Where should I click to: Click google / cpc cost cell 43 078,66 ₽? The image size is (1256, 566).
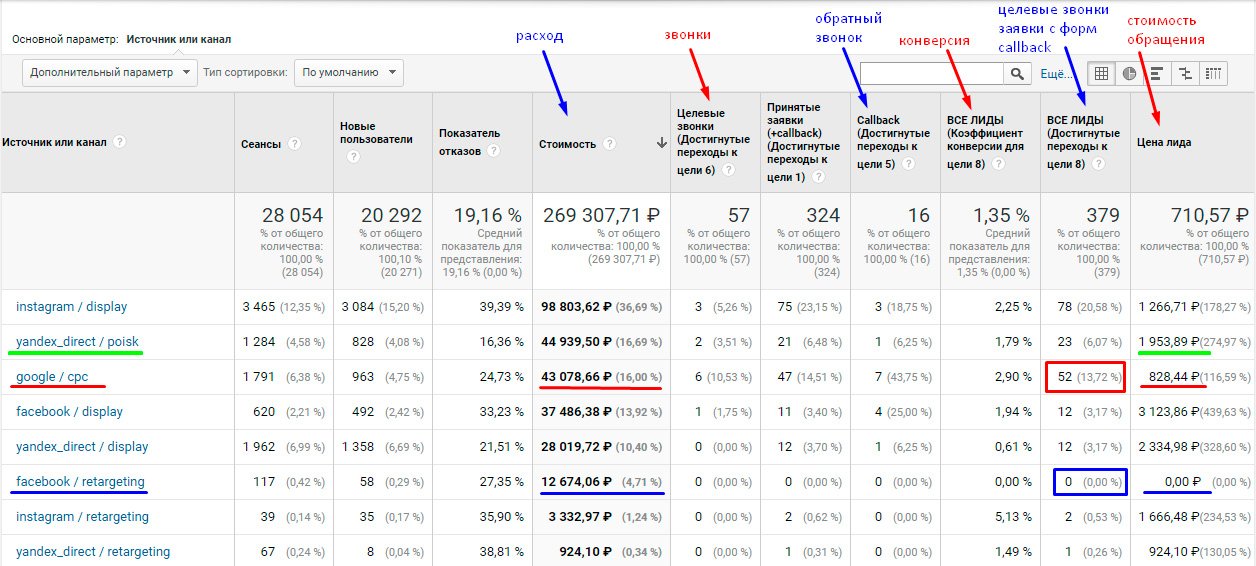coord(574,377)
